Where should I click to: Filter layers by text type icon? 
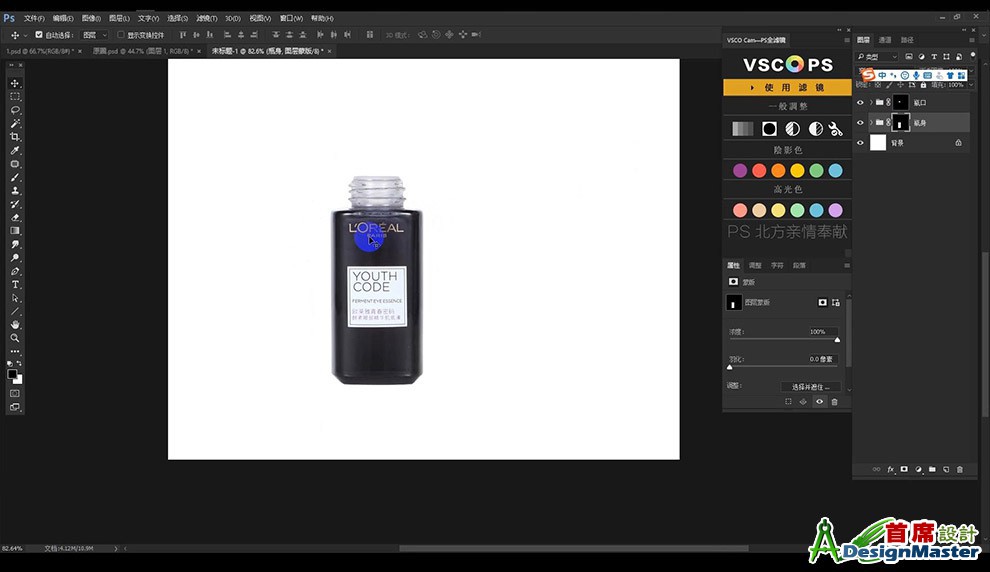tap(934, 57)
